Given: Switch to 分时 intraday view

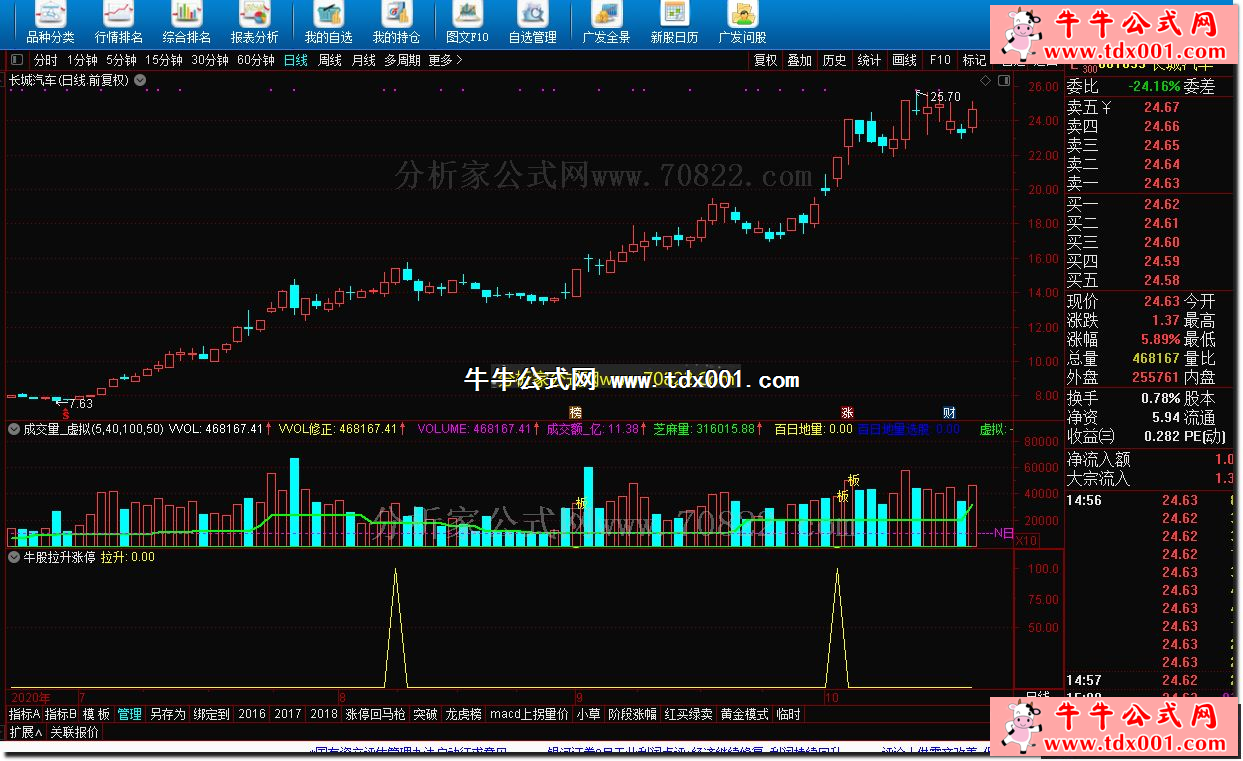Looking at the screenshot, I should point(46,60).
